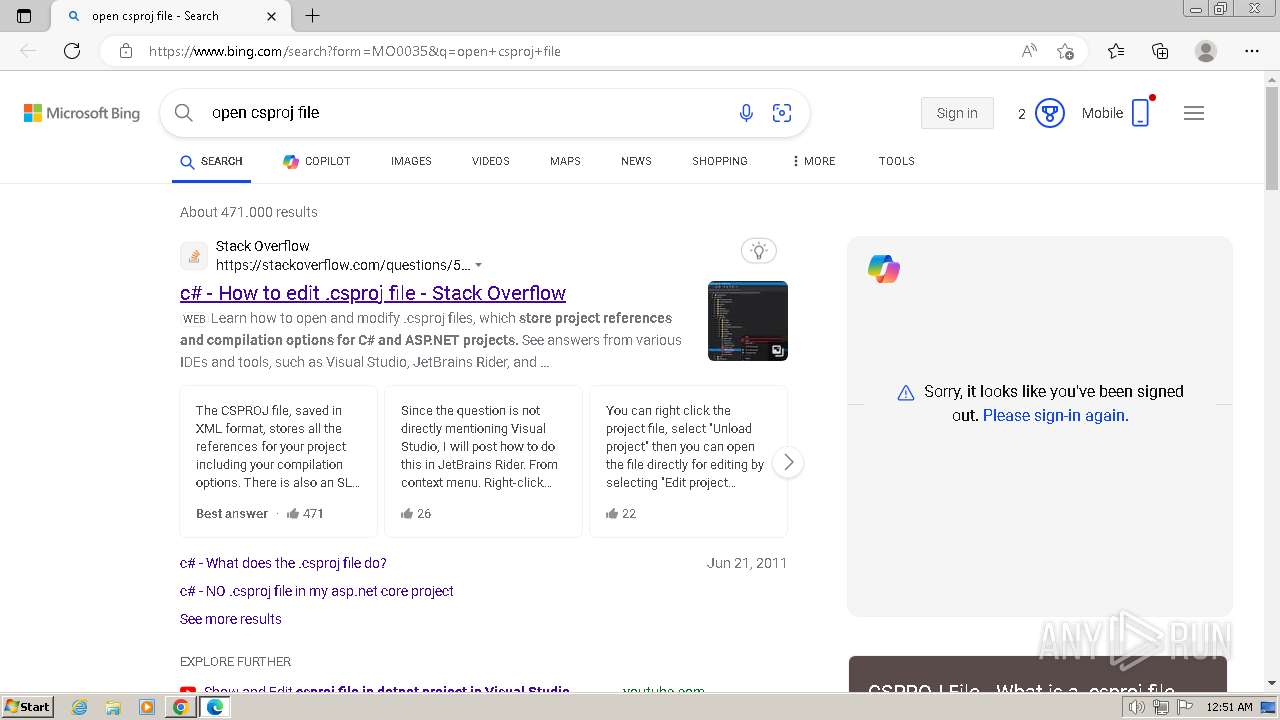Open the tab actions menu icon
The width and height of the screenshot is (1280, 720).
(24, 16)
